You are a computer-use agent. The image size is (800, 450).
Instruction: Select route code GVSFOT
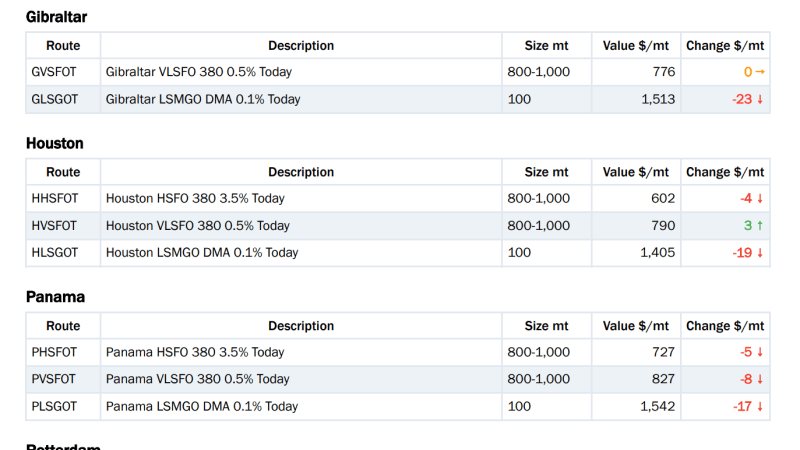(x=54, y=72)
